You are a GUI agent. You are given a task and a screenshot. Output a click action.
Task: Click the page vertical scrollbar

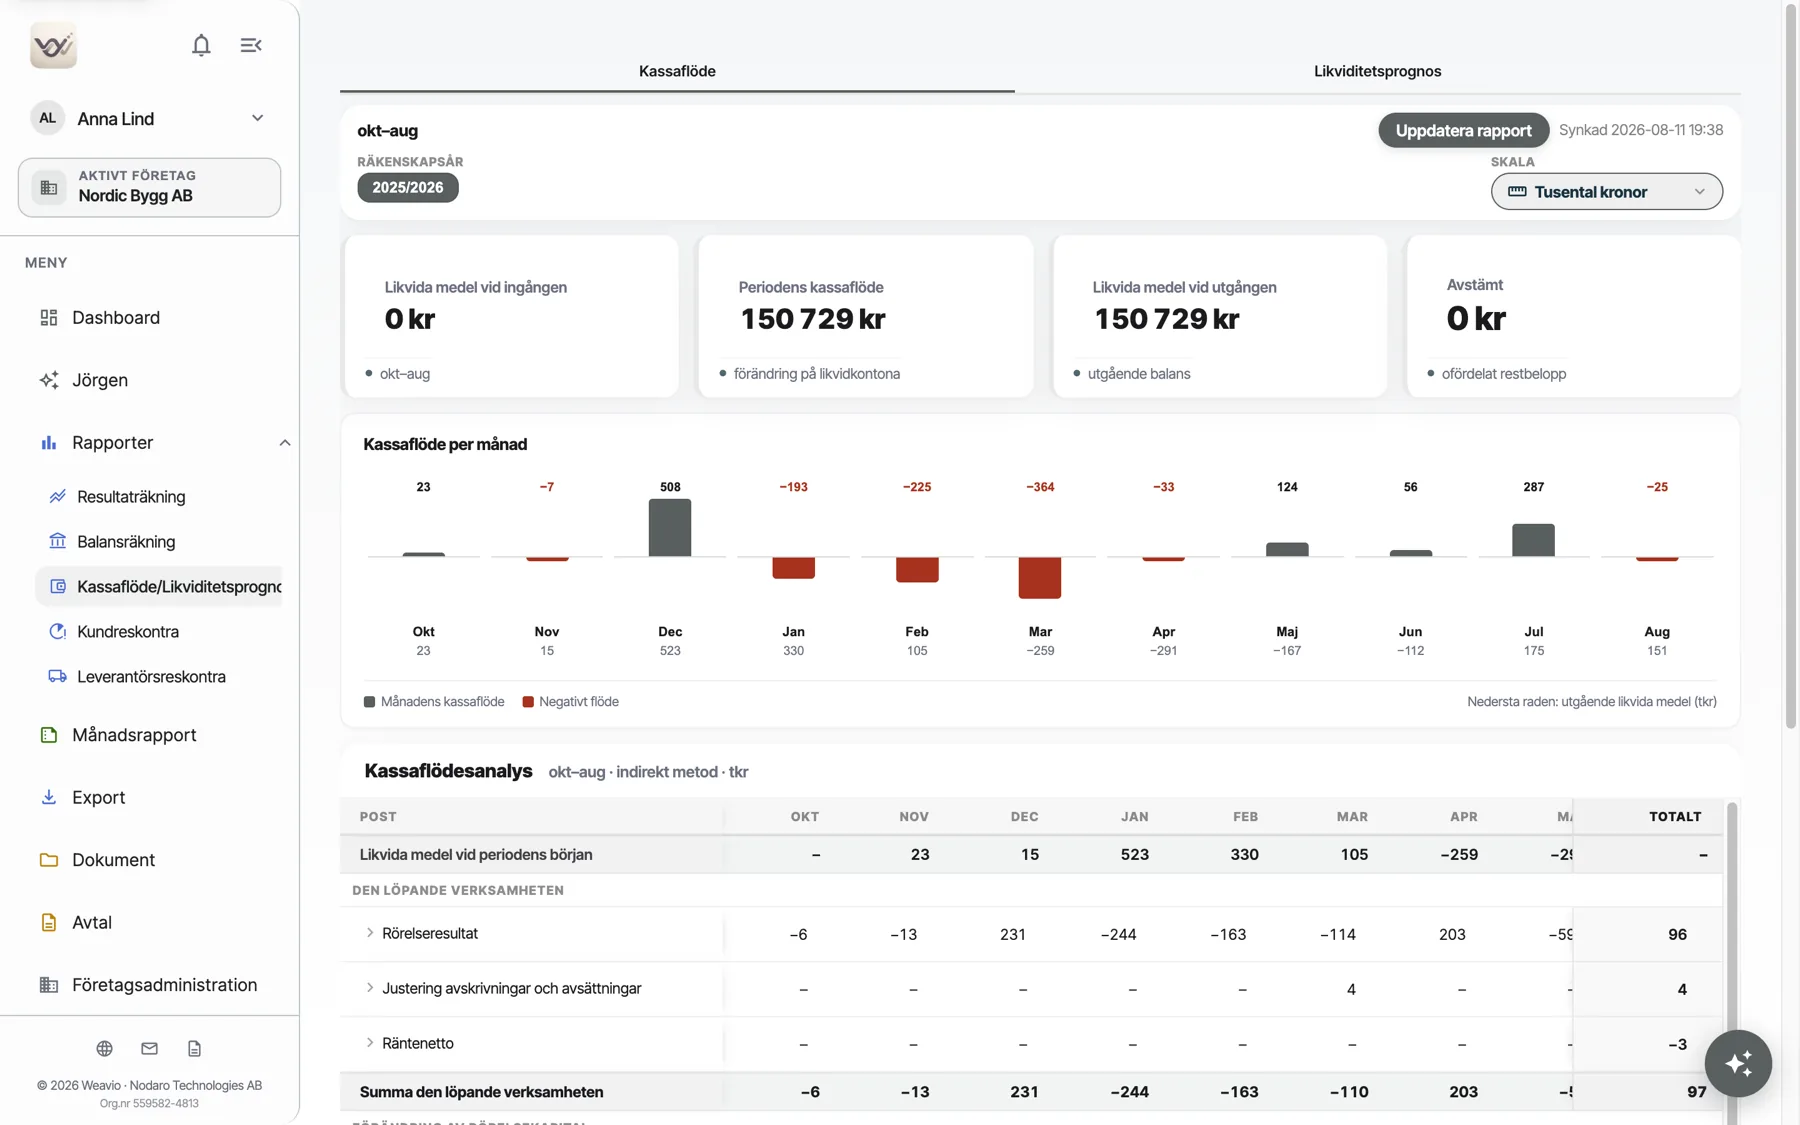[1790, 365]
